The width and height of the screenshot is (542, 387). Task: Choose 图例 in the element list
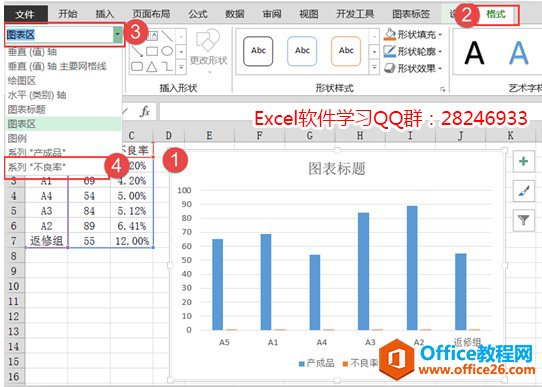pos(17,139)
